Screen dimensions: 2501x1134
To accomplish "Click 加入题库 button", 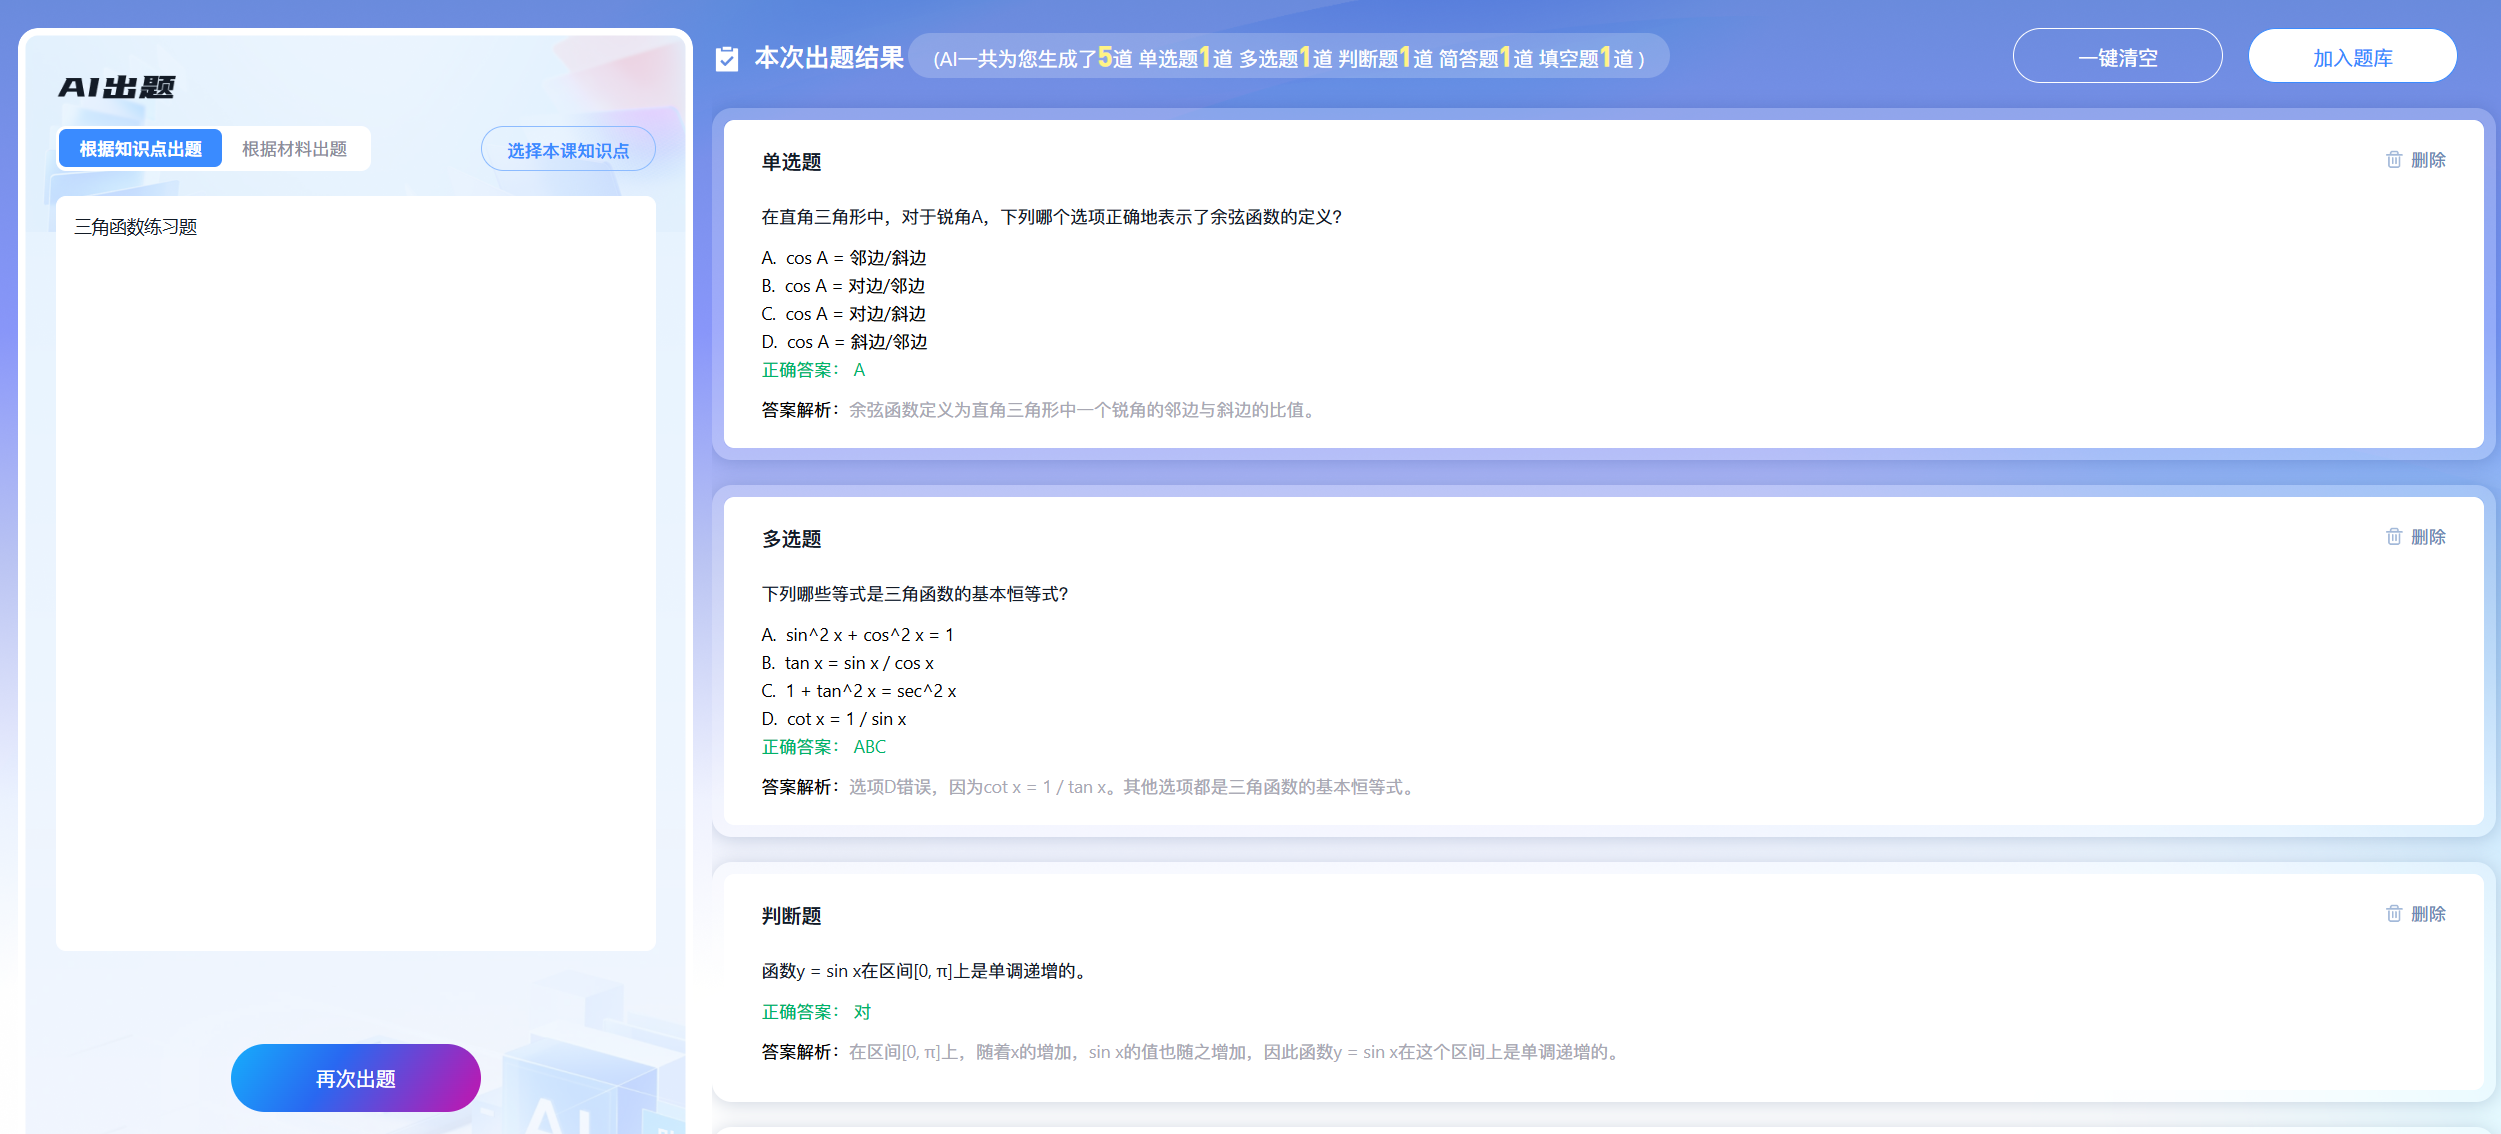I will click(x=2351, y=57).
